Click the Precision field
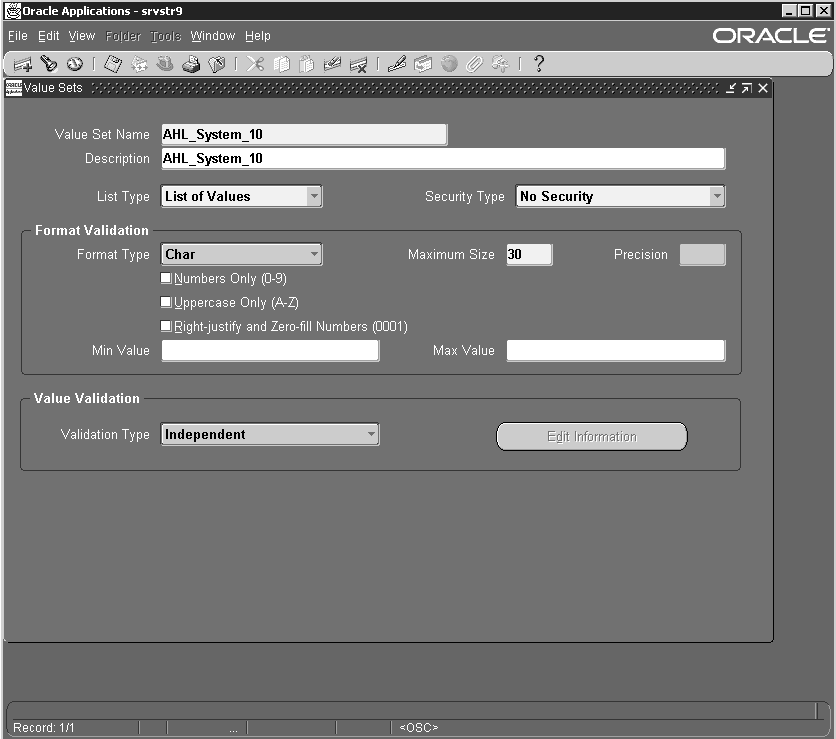836x739 pixels. 702,254
